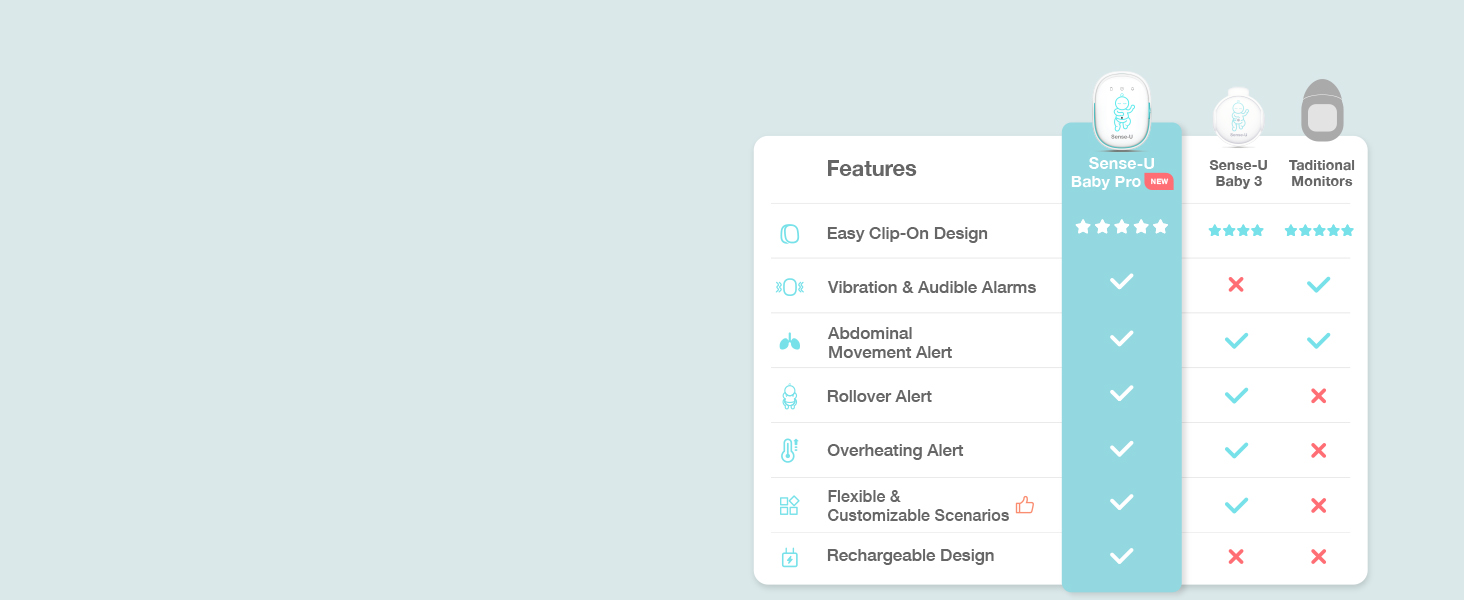Click the Baby 3 red cross for Vibration & Audible Alarms

[1236, 285]
